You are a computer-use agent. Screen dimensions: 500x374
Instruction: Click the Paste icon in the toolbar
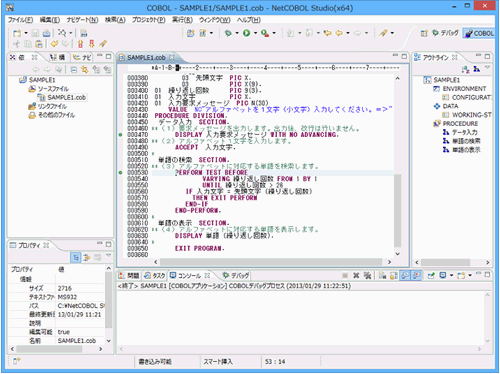coord(39,44)
